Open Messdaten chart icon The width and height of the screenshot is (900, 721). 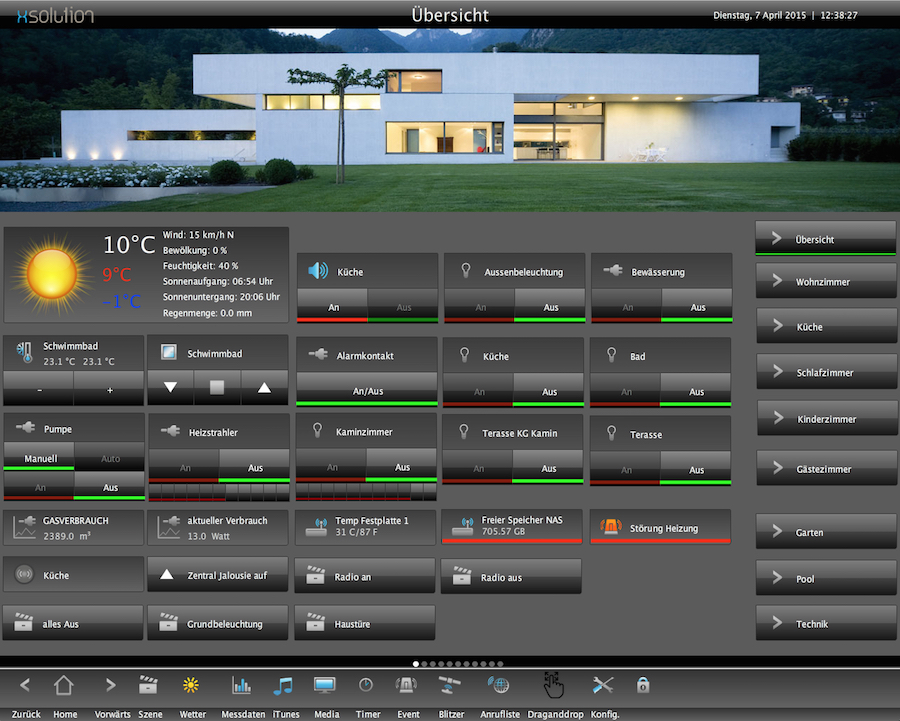[x=241, y=686]
